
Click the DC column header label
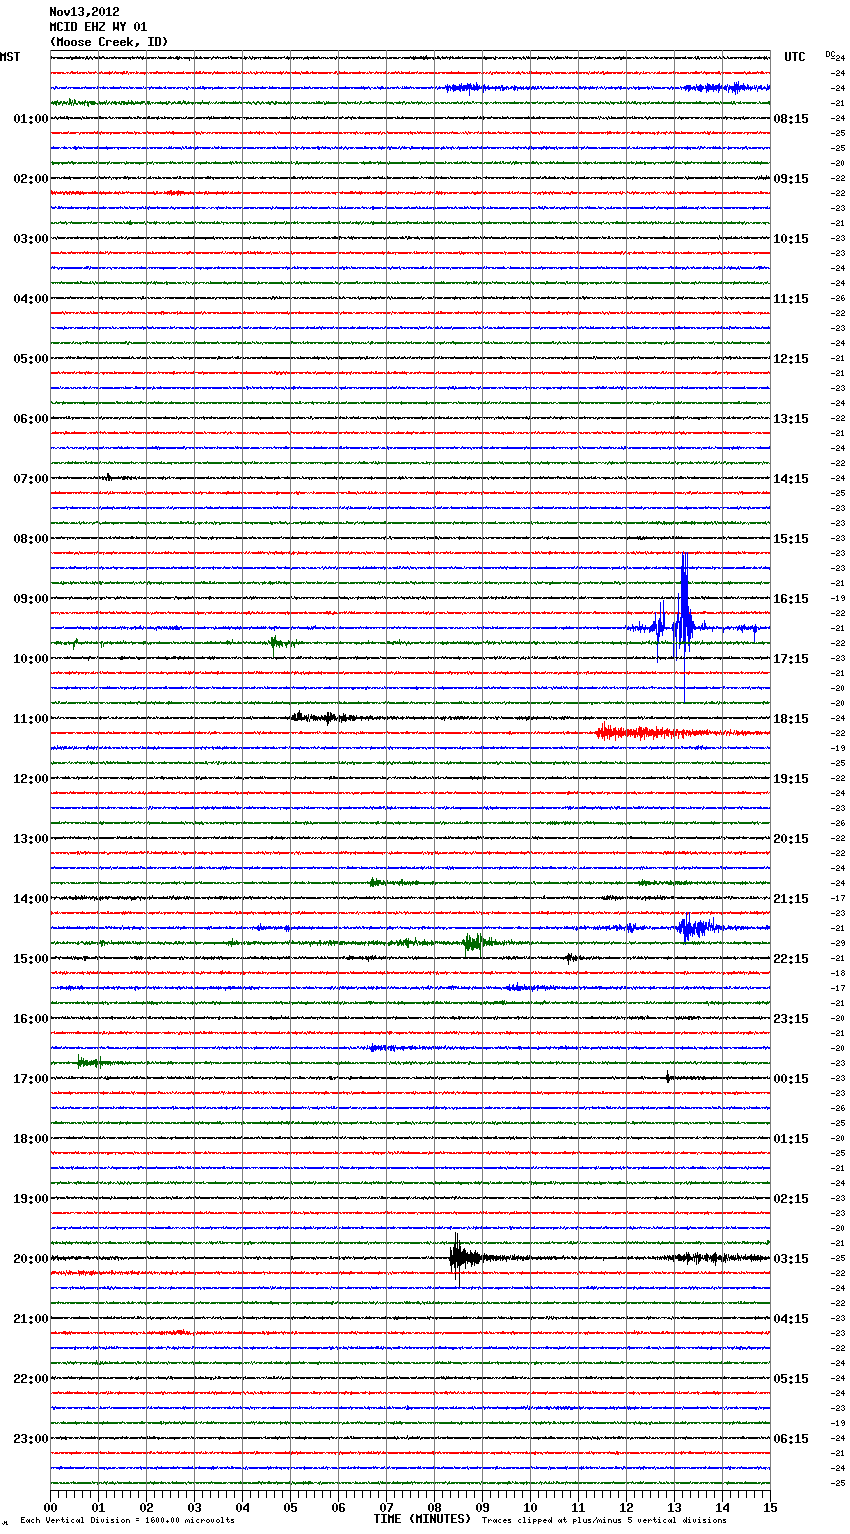tap(829, 54)
